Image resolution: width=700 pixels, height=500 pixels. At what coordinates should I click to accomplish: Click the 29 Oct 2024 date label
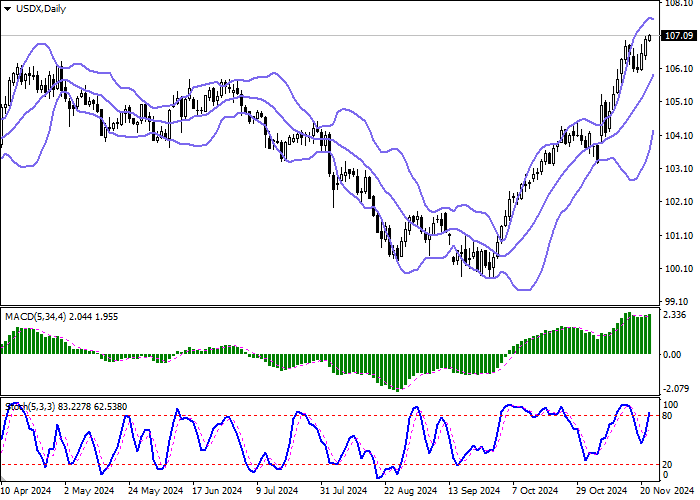602,491
